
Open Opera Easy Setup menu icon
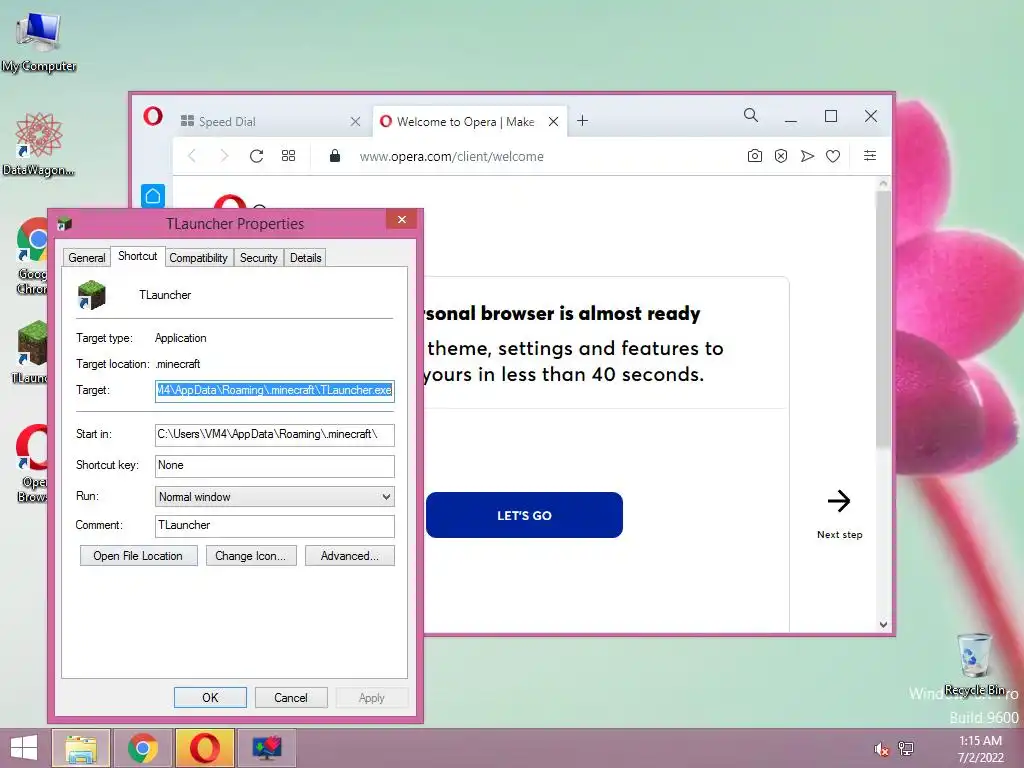(x=870, y=155)
